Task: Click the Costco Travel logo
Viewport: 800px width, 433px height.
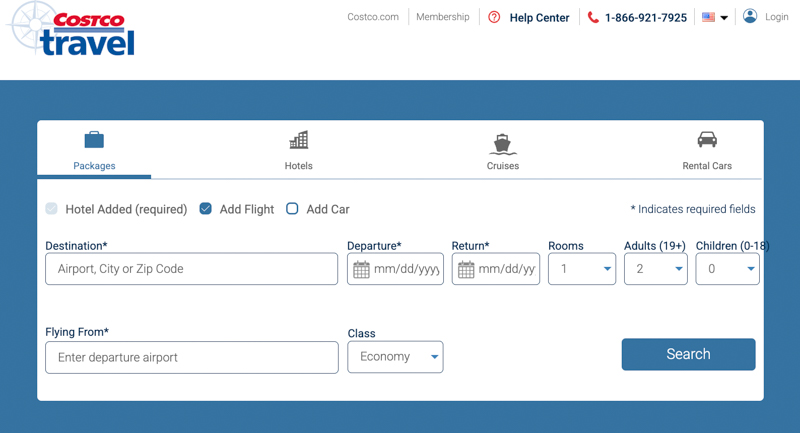Action: click(72, 29)
